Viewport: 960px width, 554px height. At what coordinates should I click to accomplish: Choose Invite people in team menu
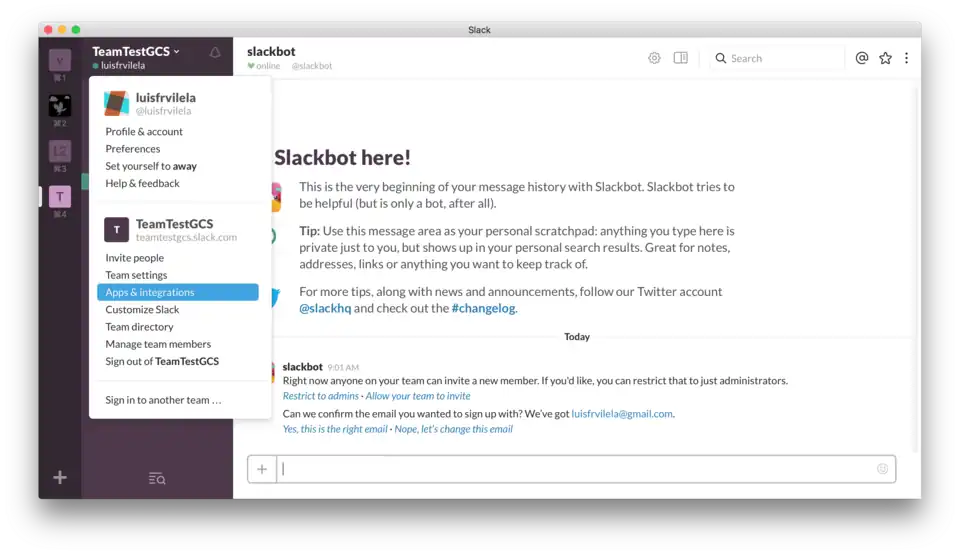tap(135, 258)
